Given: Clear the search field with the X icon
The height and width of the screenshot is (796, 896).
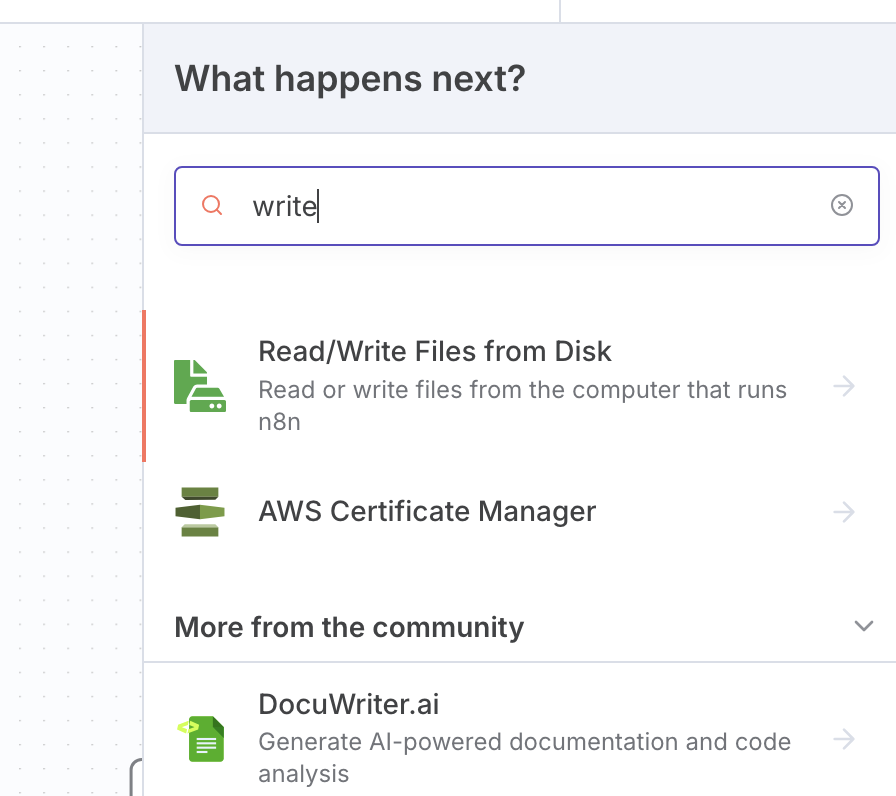Looking at the screenshot, I should (x=842, y=206).
